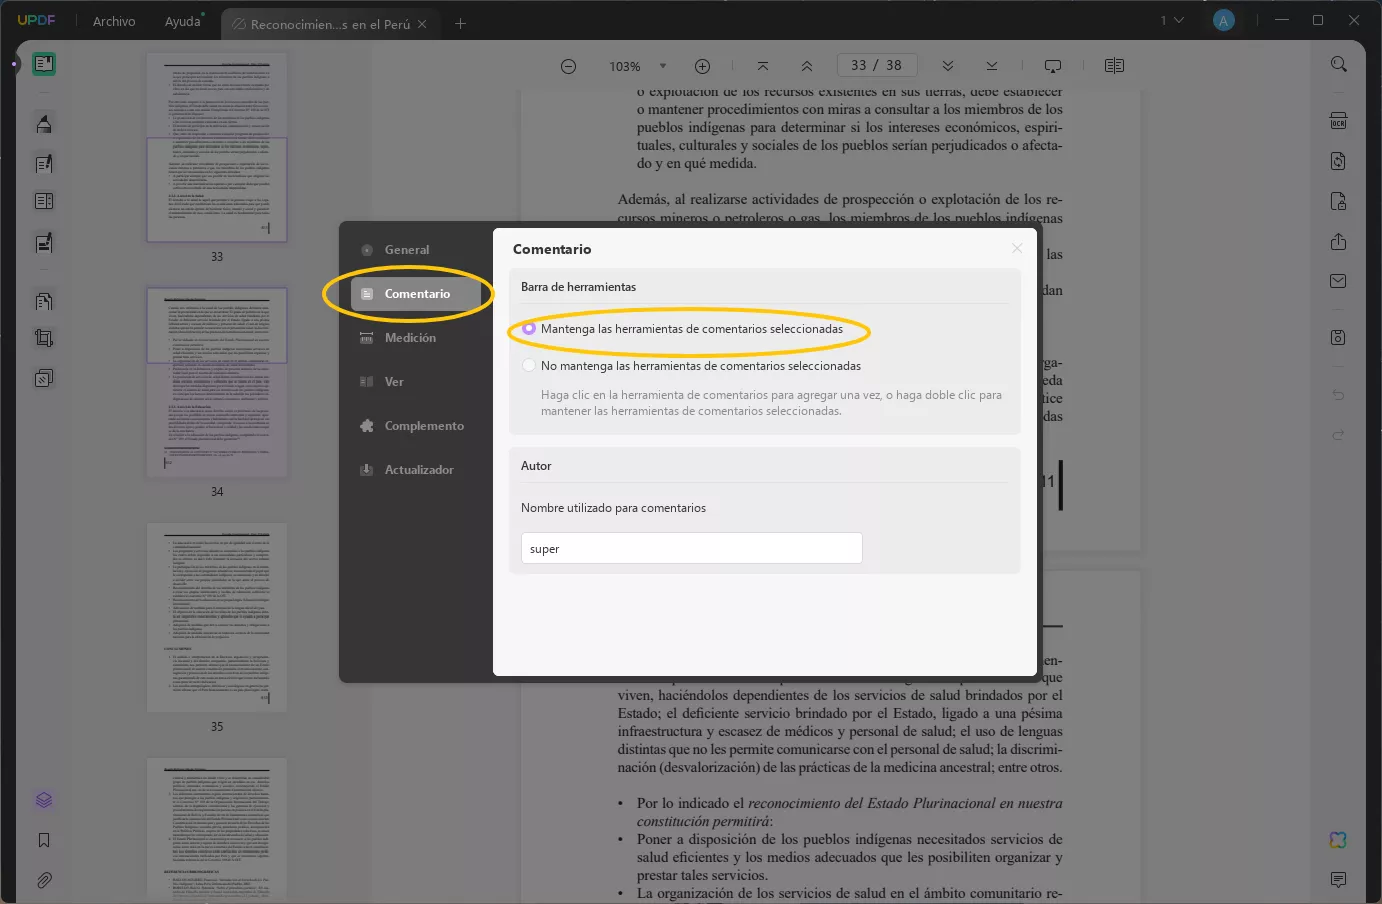Open the Organize pages tool in sidebar
The image size is (1382, 904).
[x=44, y=201]
